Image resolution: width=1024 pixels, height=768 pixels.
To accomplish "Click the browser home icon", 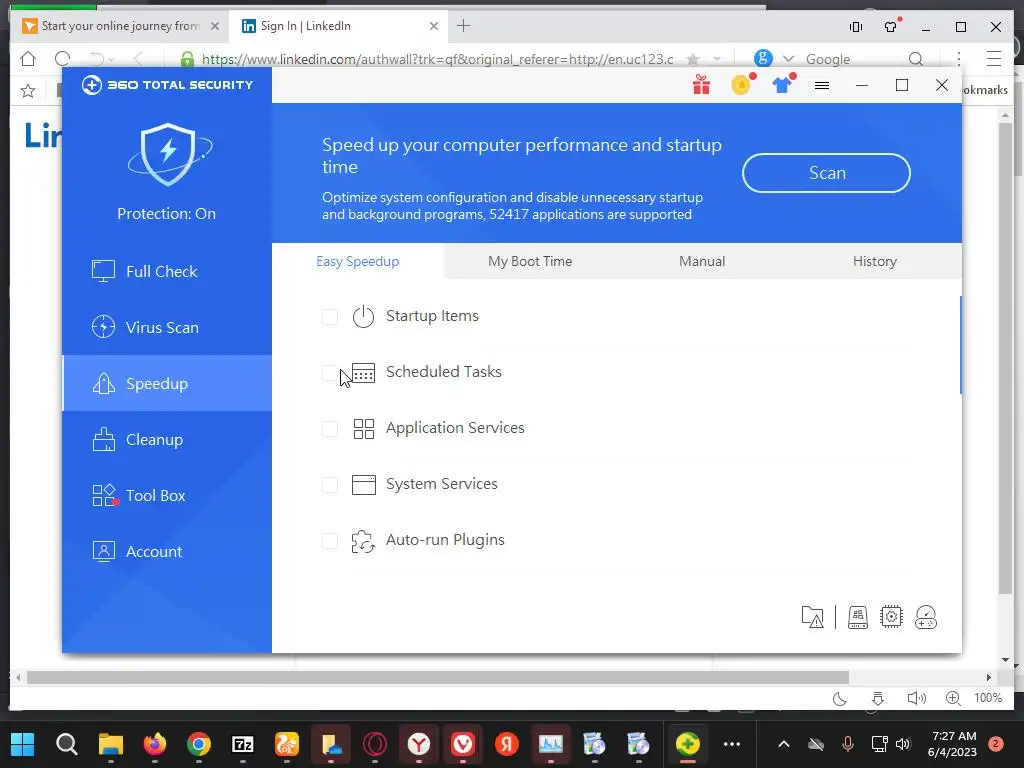I will [x=28, y=59].
